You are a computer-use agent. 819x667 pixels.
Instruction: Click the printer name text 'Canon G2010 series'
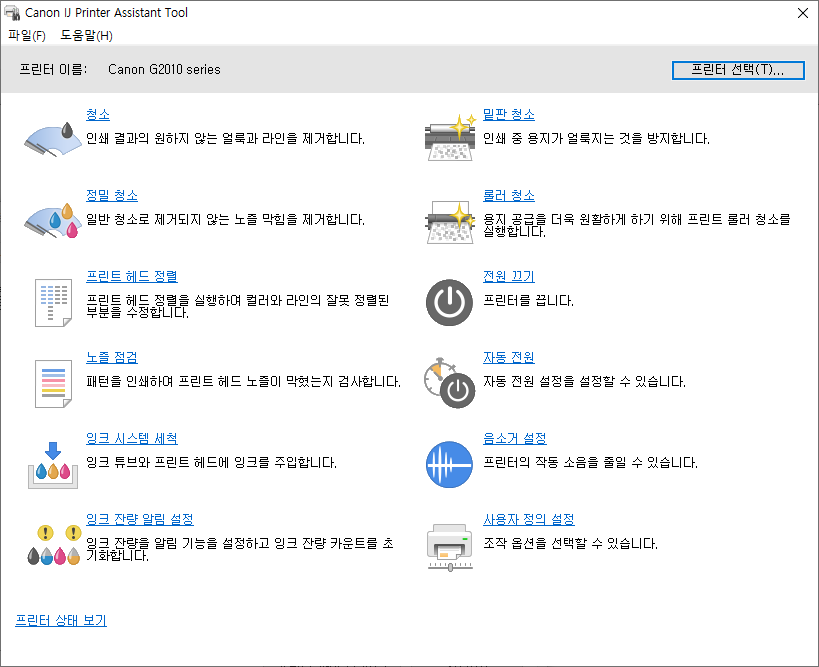point(164,69)
